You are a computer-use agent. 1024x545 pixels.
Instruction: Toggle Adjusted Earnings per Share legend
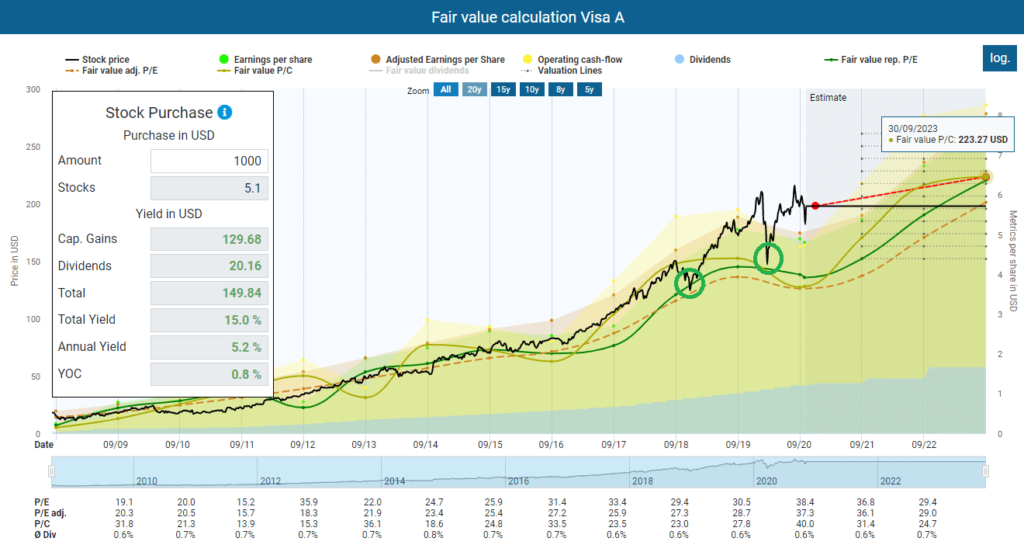[438, 59]
